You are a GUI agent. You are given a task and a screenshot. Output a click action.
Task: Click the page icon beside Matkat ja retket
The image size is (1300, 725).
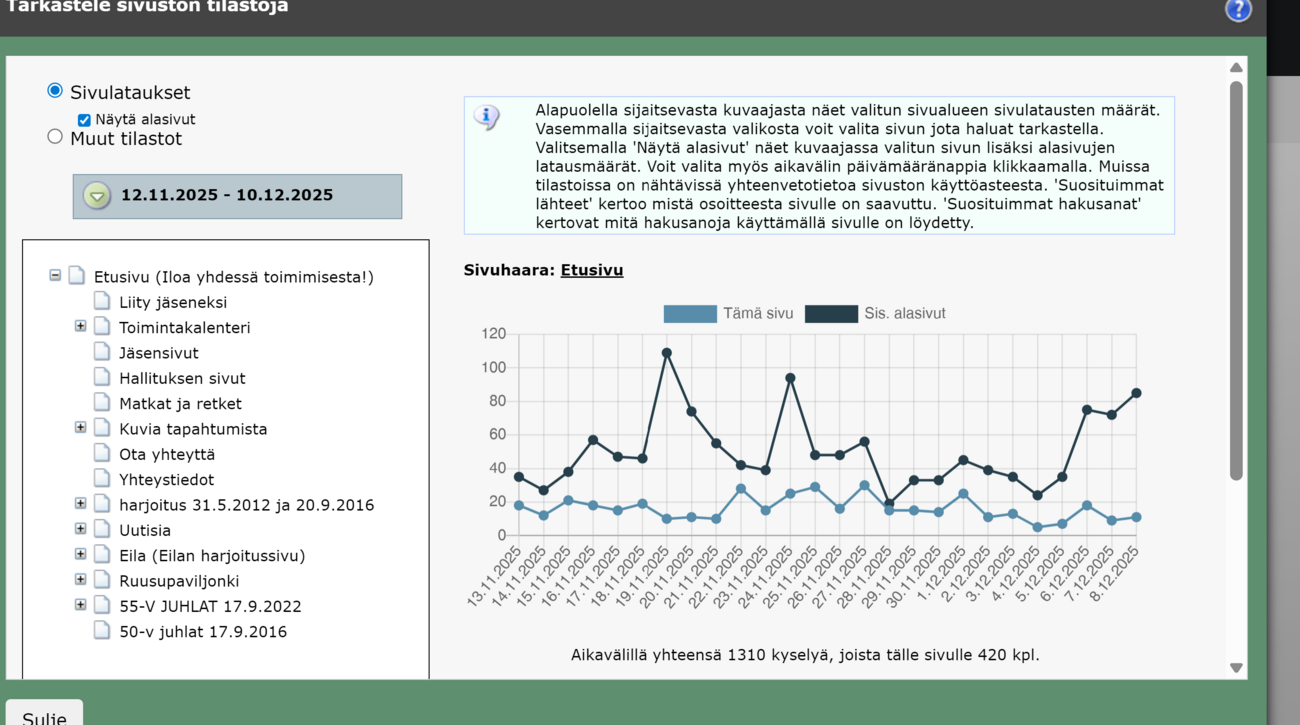click(102, 403)
